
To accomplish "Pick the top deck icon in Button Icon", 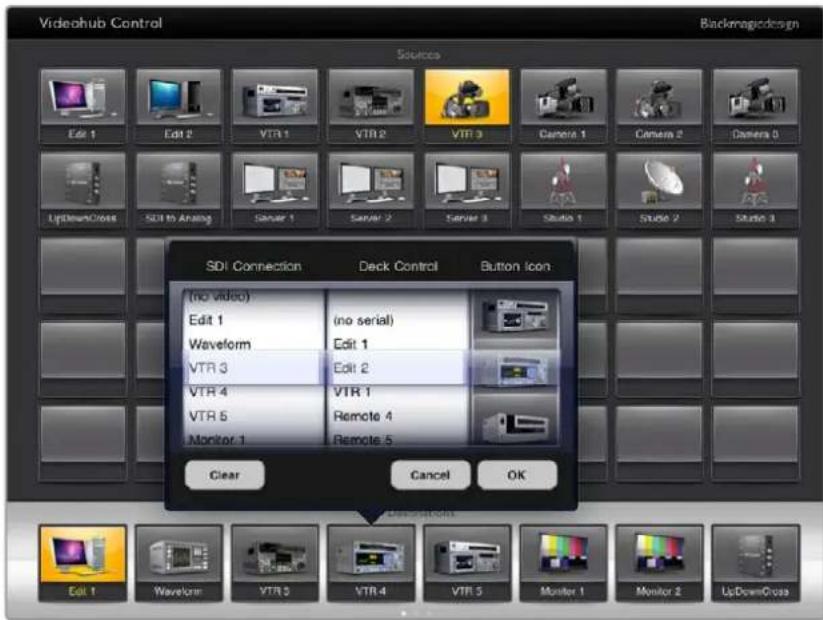I will (516, 316).
